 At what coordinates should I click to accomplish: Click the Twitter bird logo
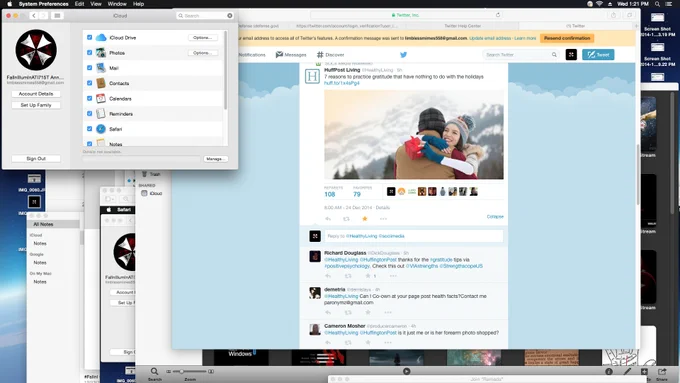point(403,55)
